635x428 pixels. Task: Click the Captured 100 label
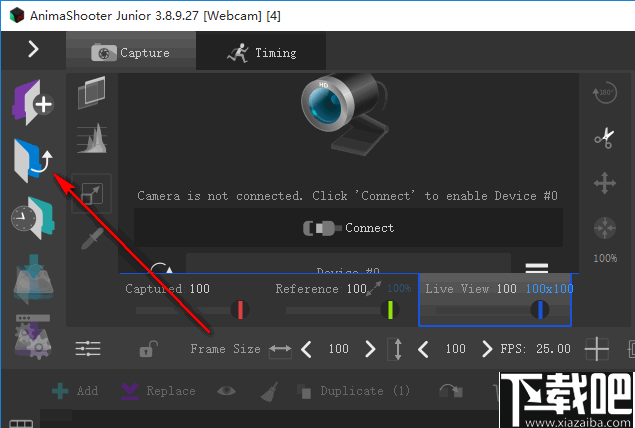pos(167,289)
